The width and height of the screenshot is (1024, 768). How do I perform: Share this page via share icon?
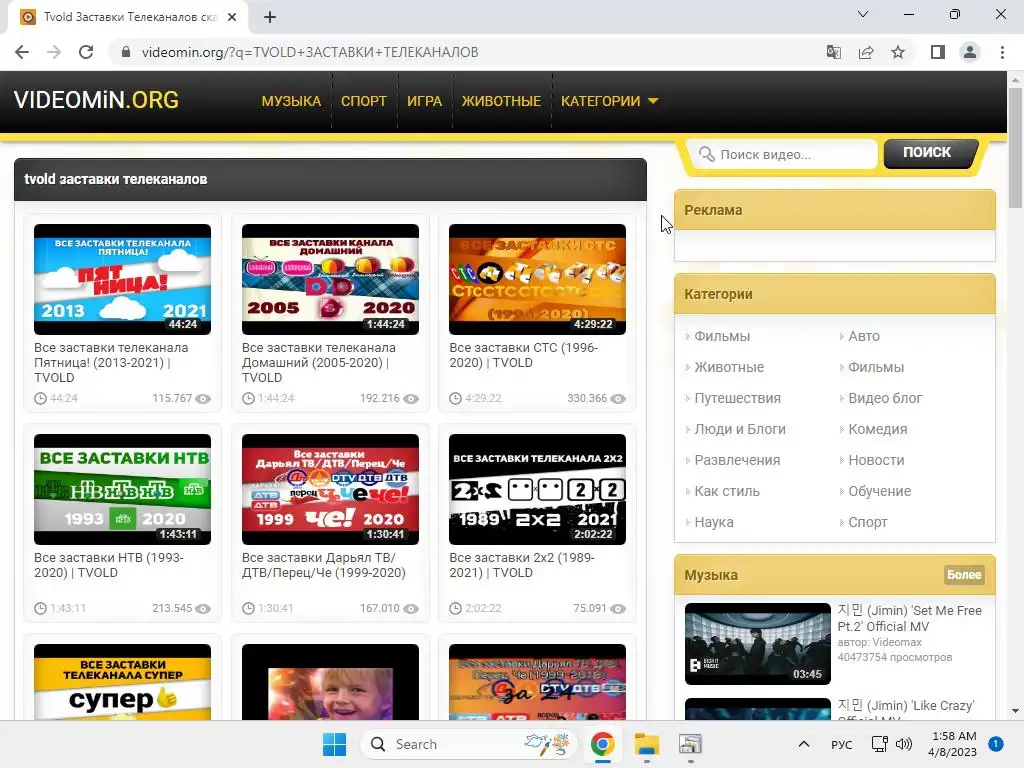tap(866, 52)
